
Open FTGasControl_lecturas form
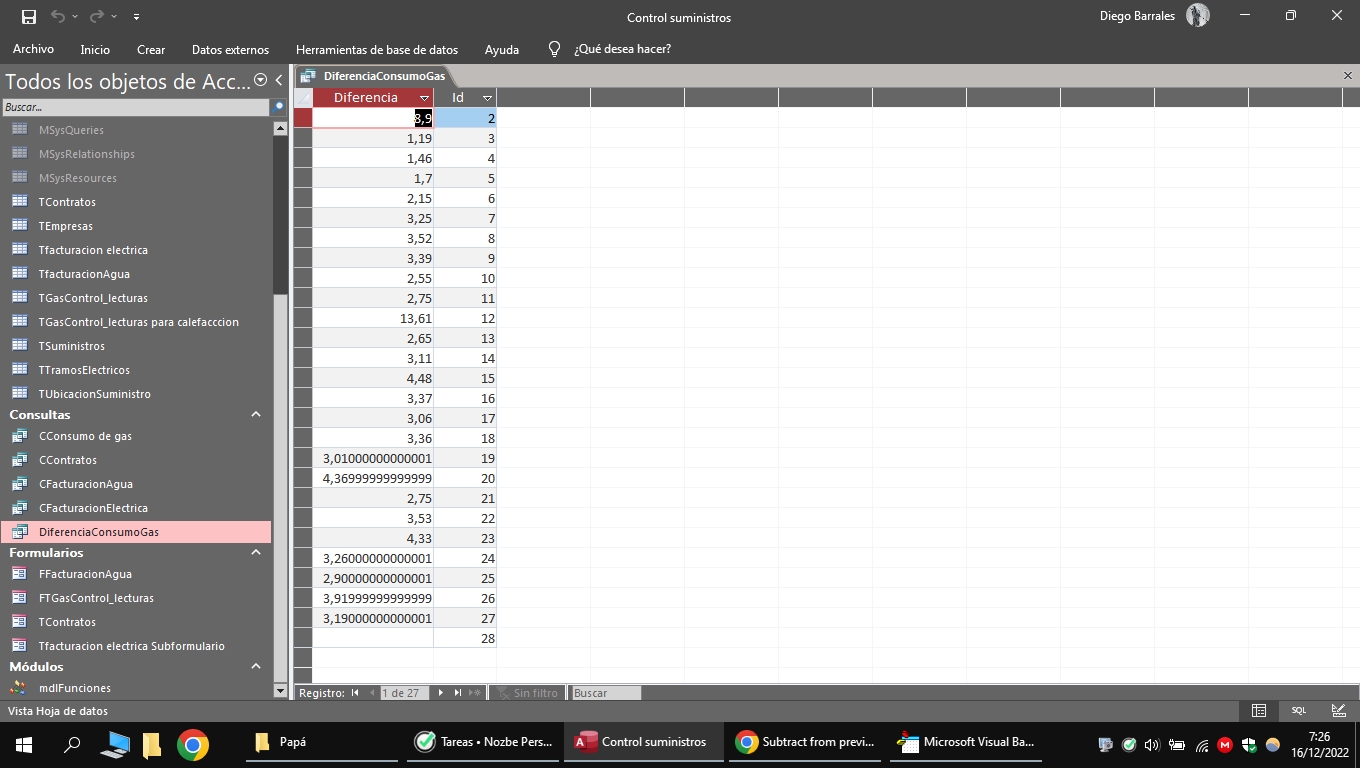96,598
